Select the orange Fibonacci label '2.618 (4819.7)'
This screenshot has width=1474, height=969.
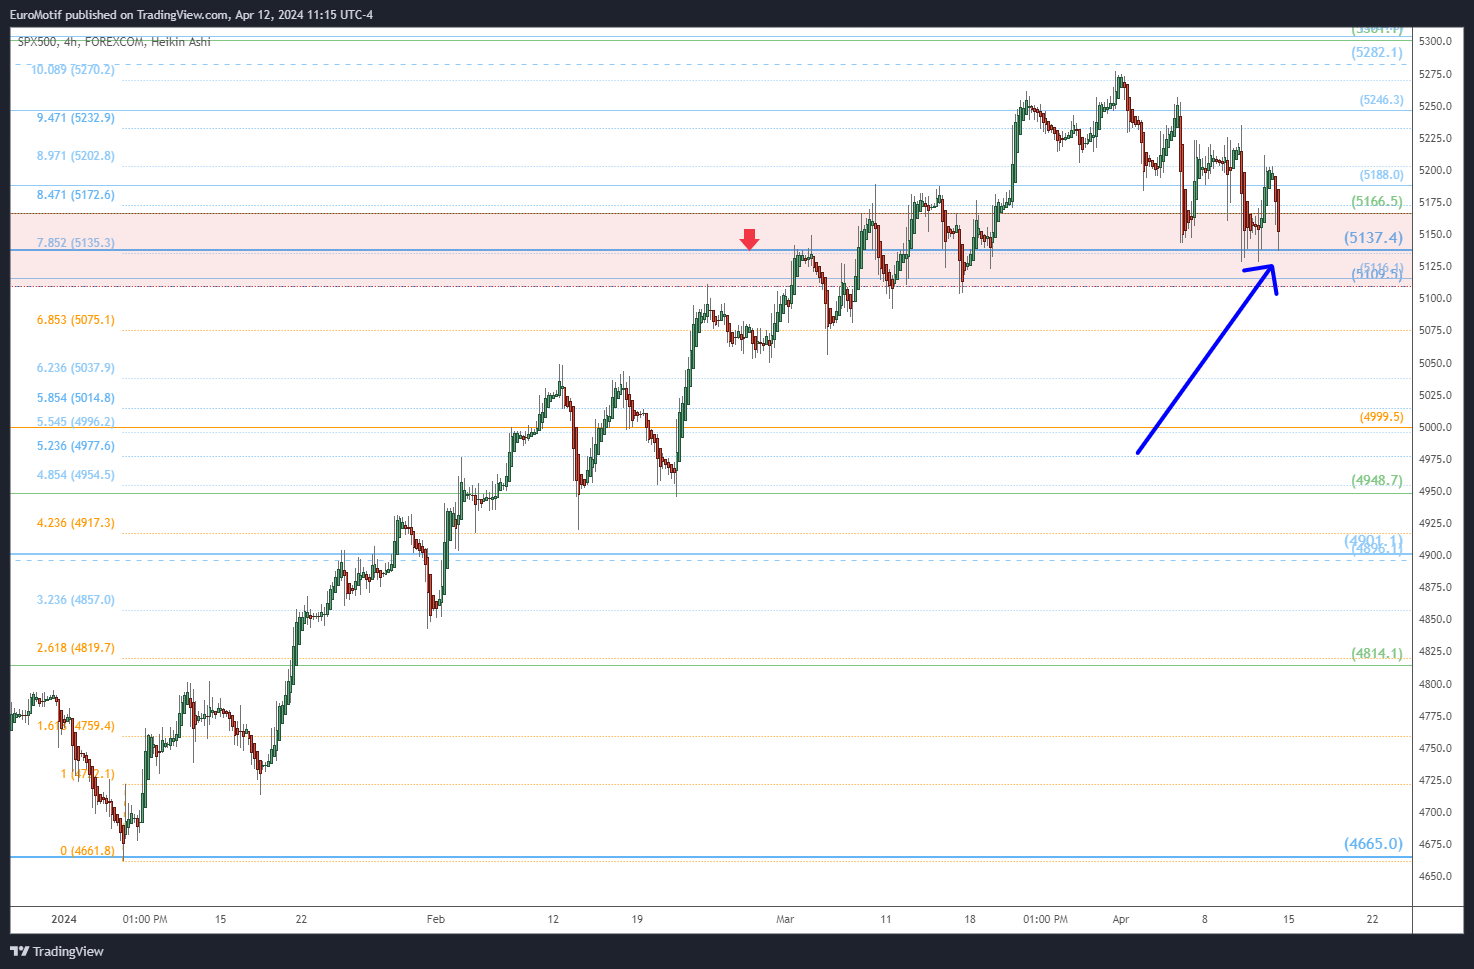(76, 648)
